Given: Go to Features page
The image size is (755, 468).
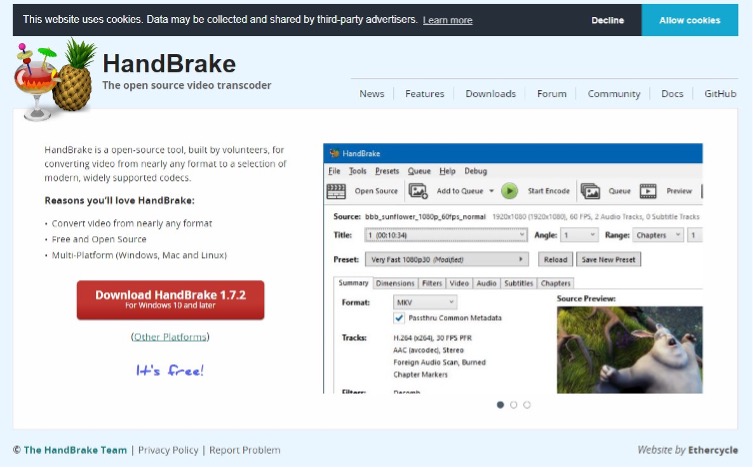Looking at the screenshot, I should click(425, 94).
